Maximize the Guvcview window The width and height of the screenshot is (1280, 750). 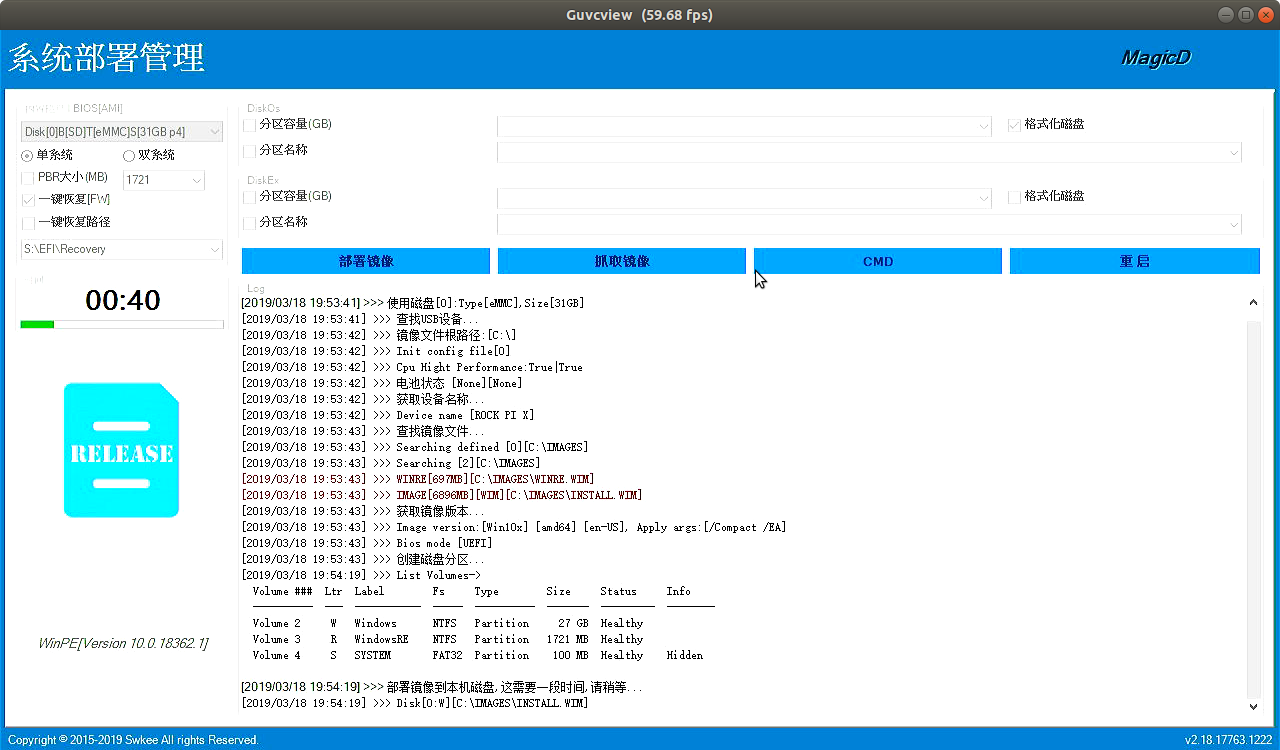pos(1245,15)
